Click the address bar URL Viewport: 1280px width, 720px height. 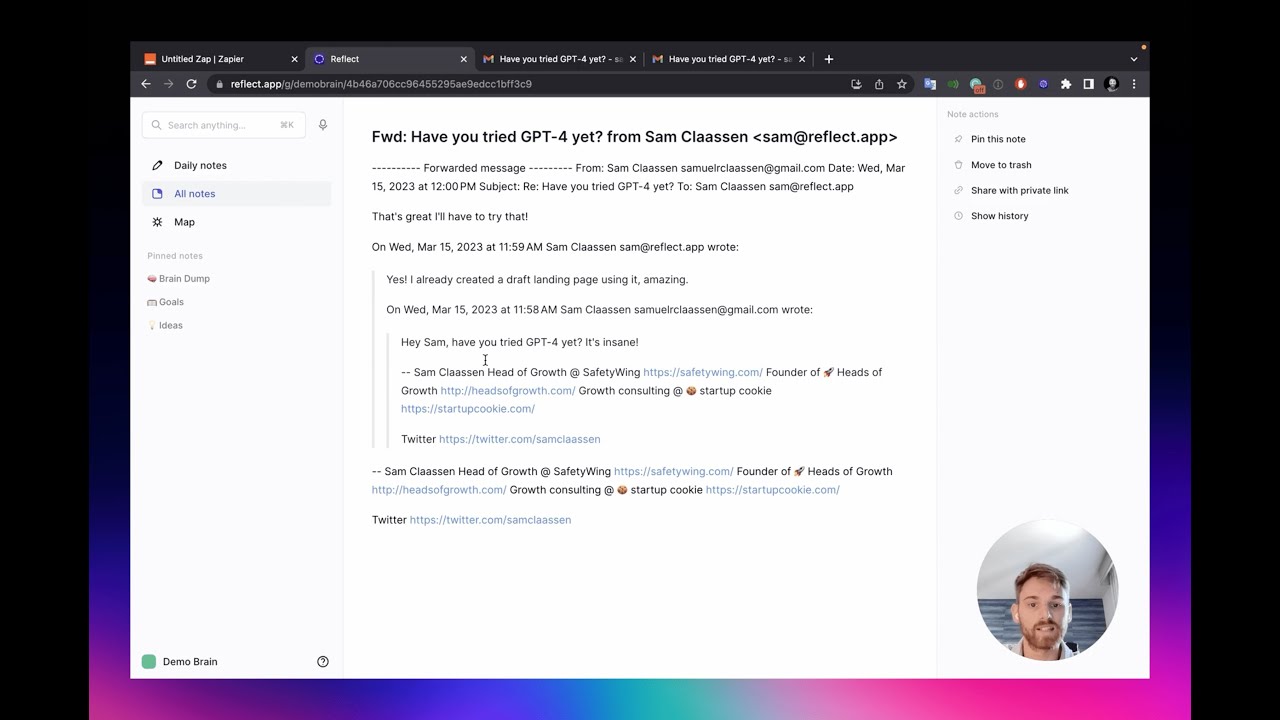coord(381,84)
